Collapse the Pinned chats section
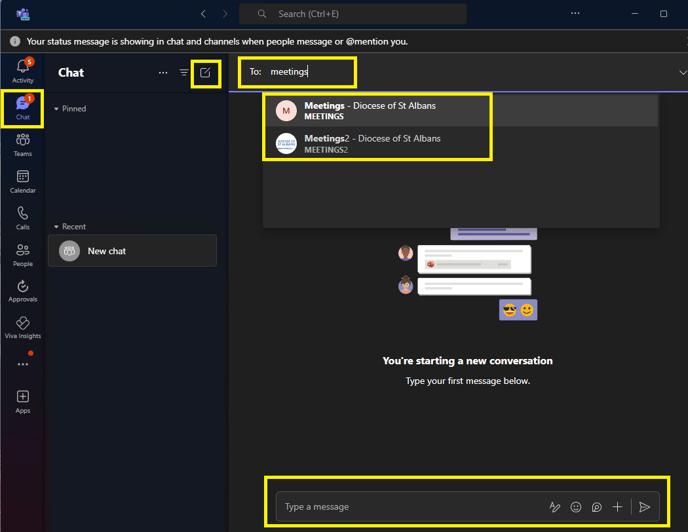 [70, 108]
